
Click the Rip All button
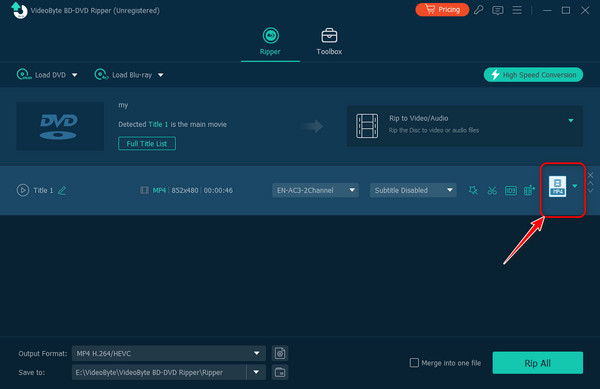tap(538, 363)
